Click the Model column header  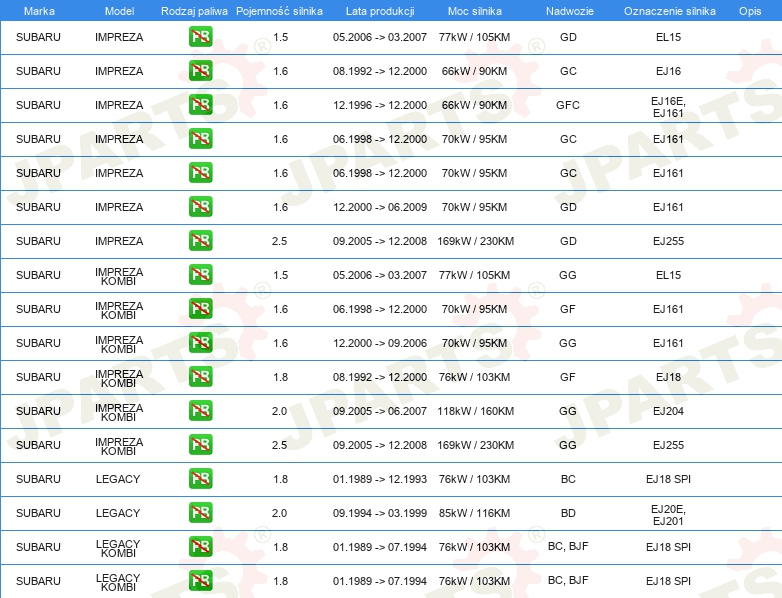pyautogui.click(x=119, y=11)
